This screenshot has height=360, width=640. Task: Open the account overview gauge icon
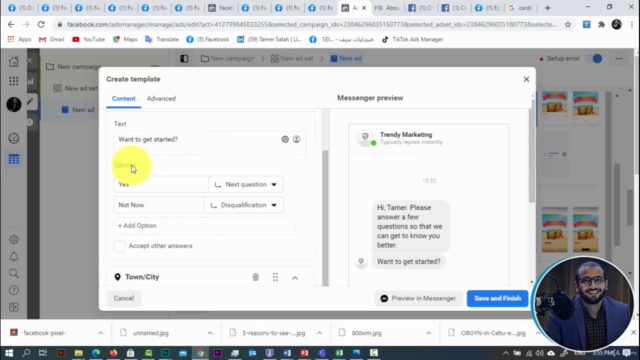tap(13, 138)
